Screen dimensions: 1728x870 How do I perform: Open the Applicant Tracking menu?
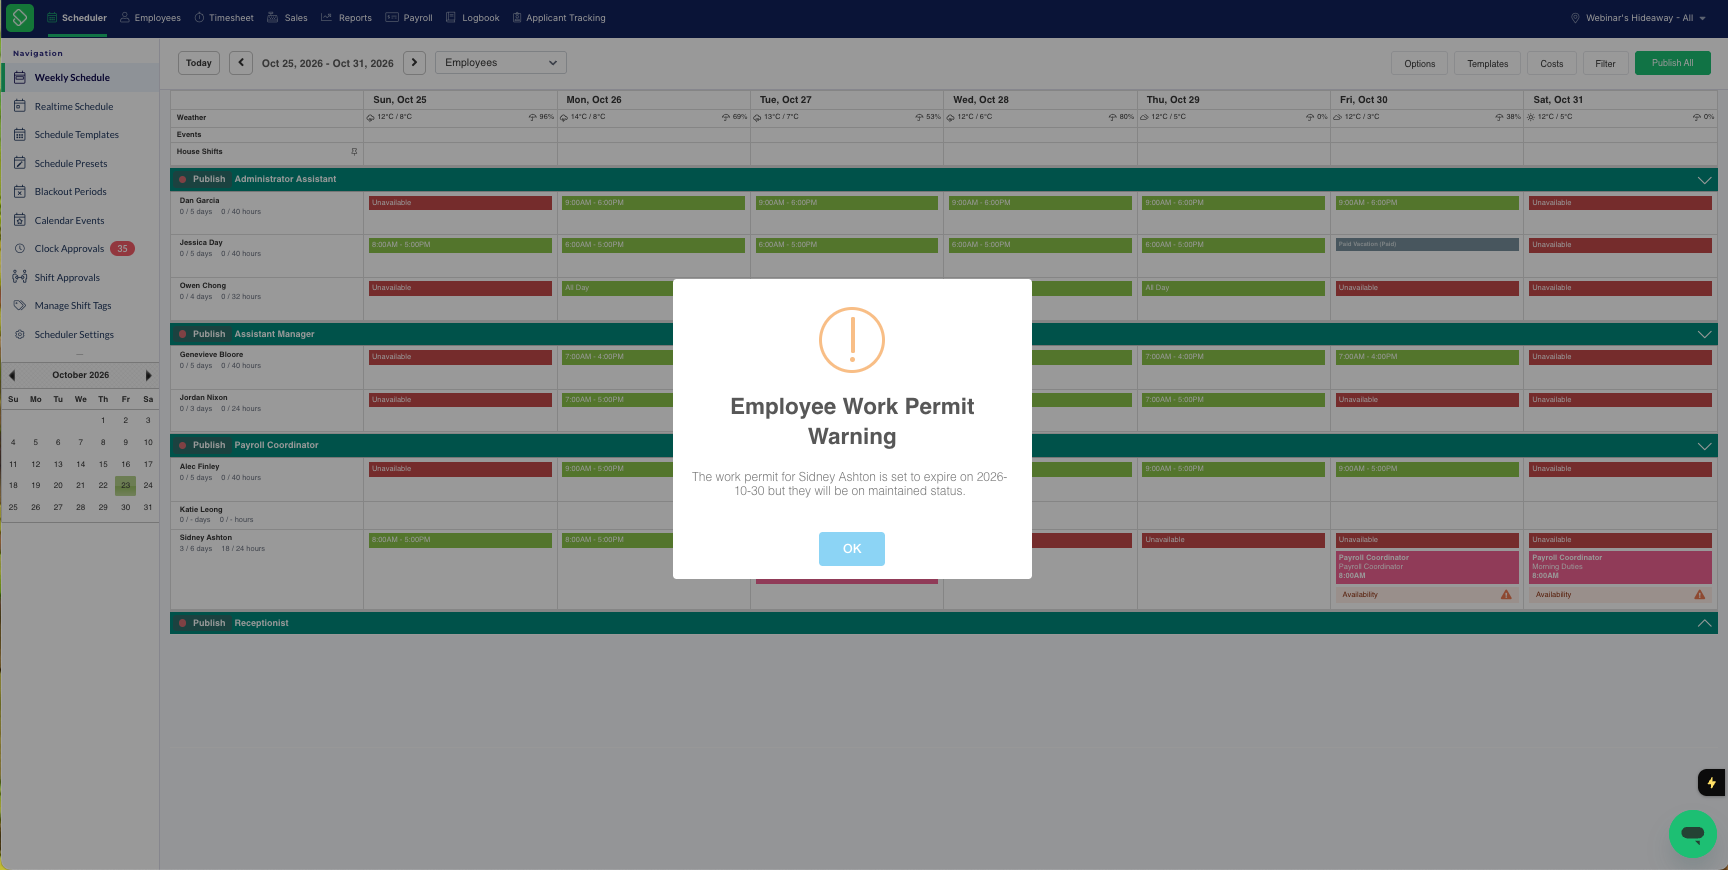tap(558, 18)
